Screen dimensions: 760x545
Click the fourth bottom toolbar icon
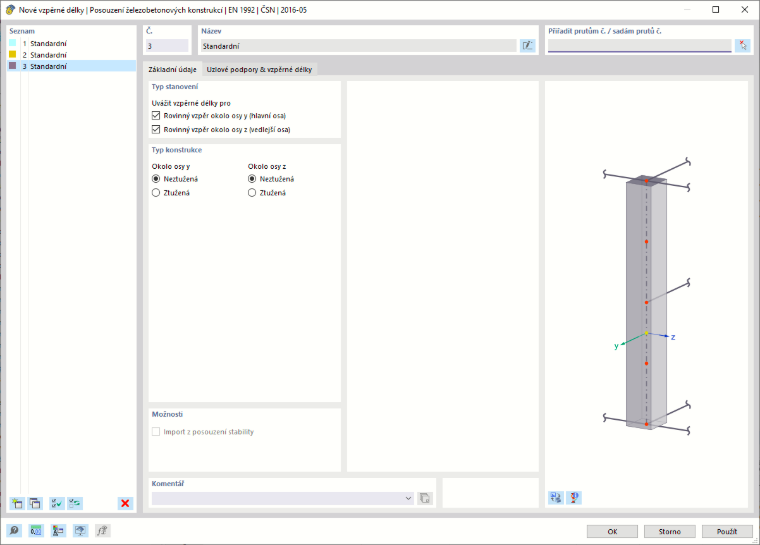(80, 531)
